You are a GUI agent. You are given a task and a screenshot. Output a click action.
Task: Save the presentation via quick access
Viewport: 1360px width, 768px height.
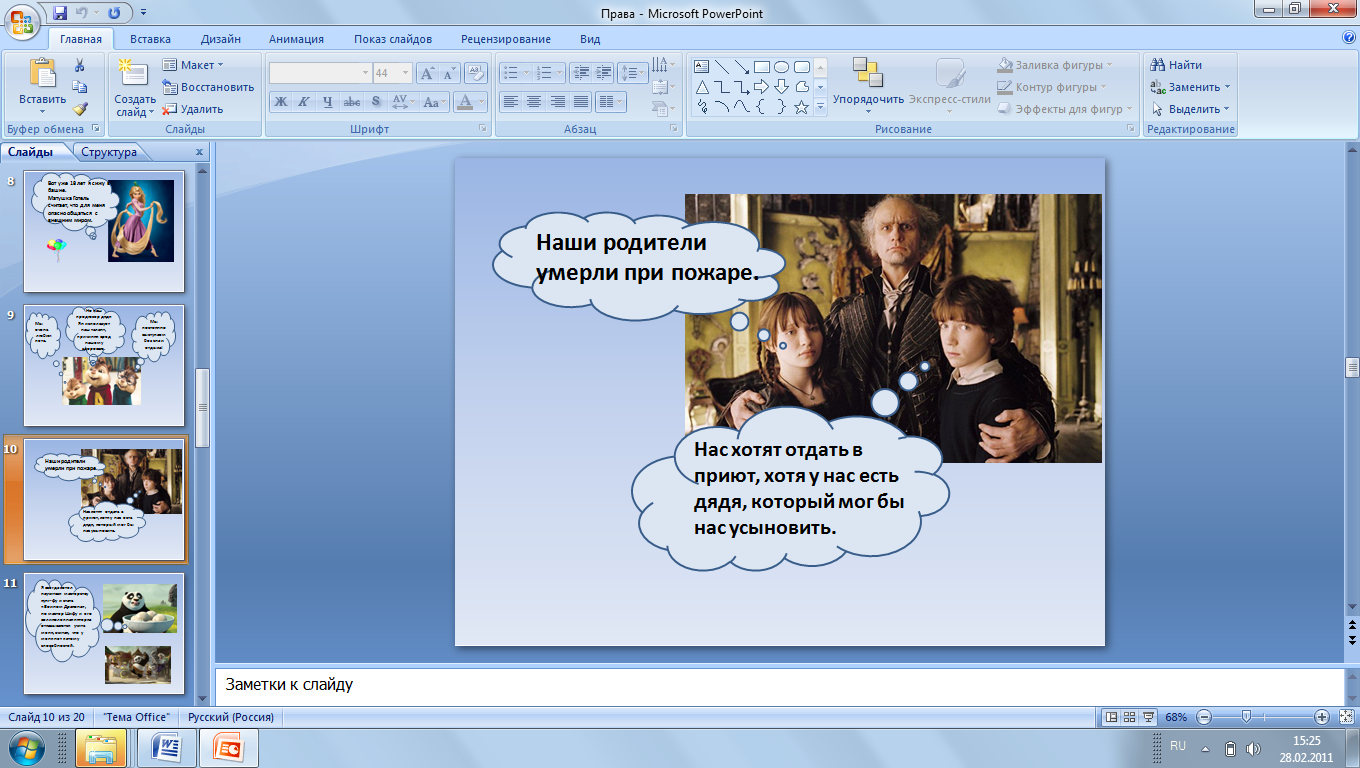coord(60,13)
